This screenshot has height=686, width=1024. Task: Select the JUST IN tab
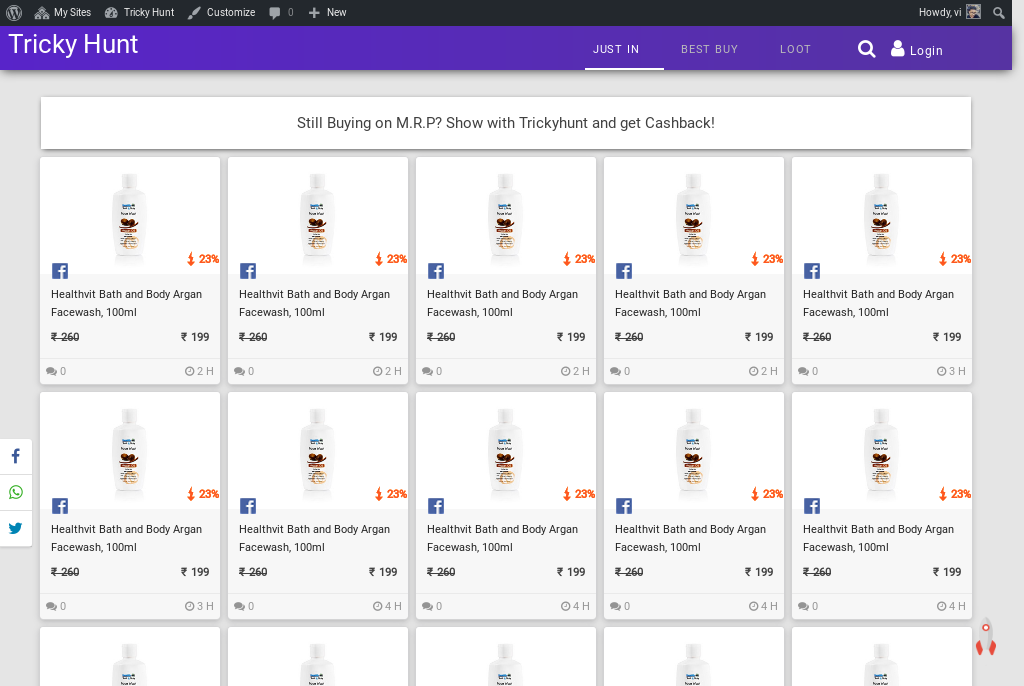click(616, 49)
